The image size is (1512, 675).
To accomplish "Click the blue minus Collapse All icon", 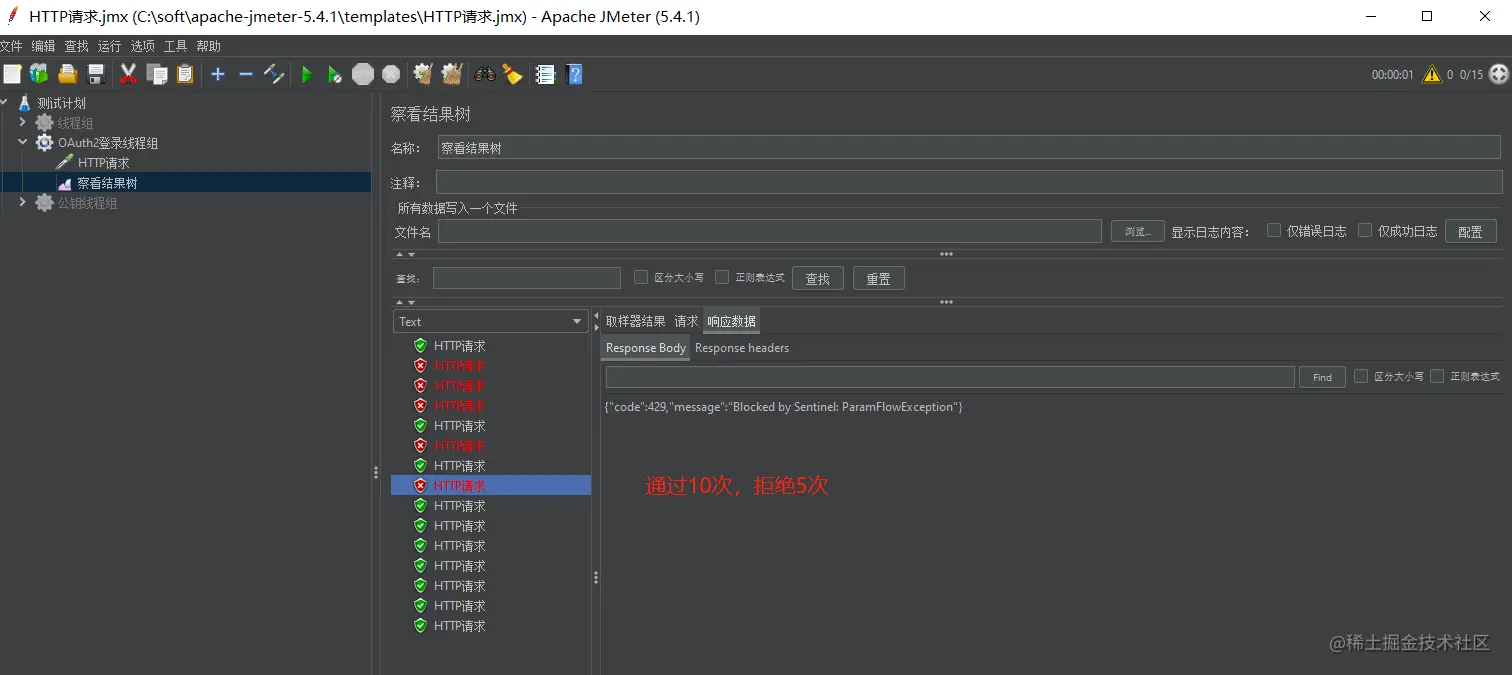I will pyautogui.click(x=246, y=74).
